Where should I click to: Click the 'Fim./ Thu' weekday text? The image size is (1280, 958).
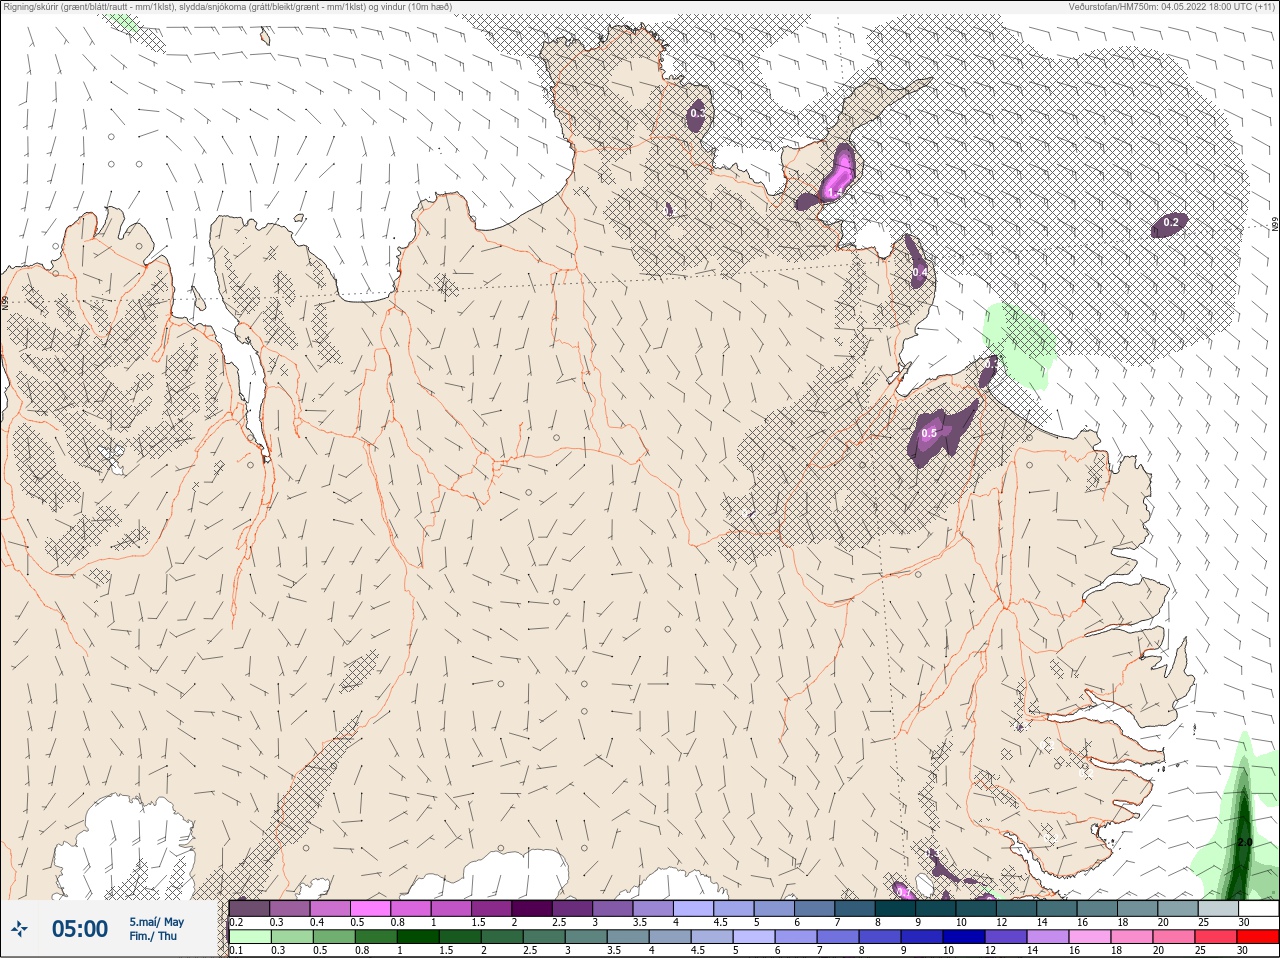point(153,936)
